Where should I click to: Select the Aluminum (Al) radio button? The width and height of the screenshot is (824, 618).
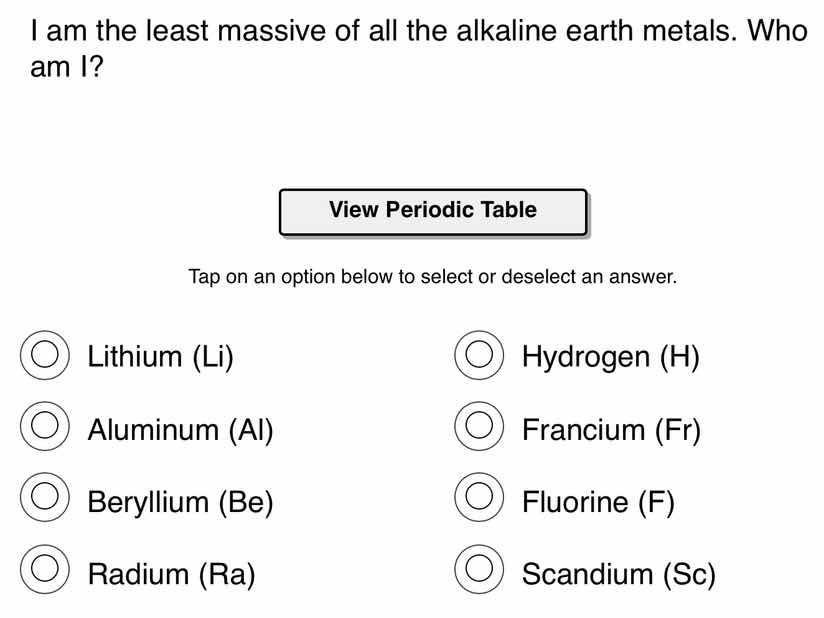coord(44,427)
